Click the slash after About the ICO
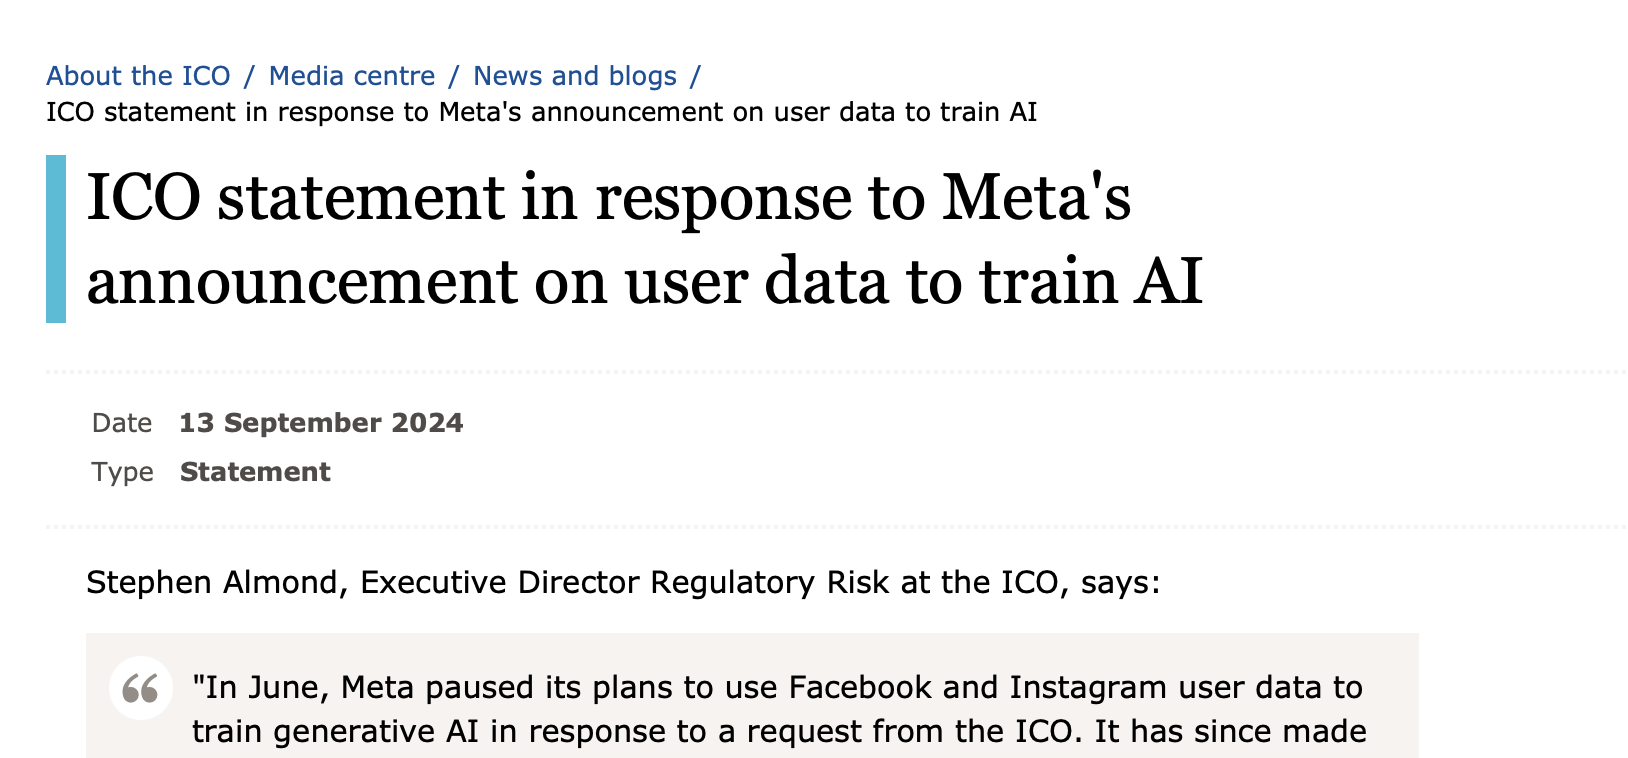Image resolution: width=1628 pixels, height=758 pixels. (250, 76)
